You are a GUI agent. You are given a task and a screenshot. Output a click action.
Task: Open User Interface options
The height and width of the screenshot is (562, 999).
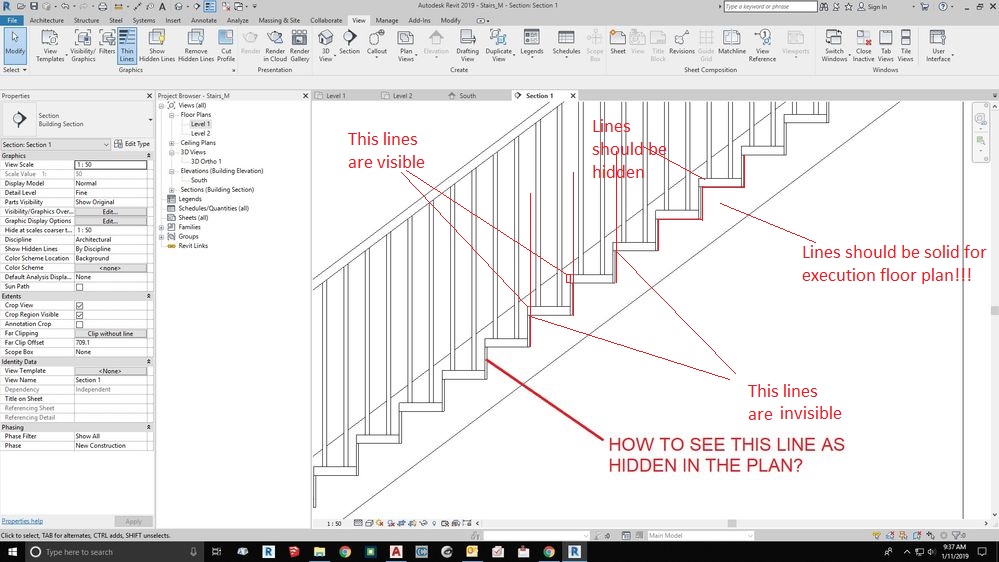click(938, 45)
